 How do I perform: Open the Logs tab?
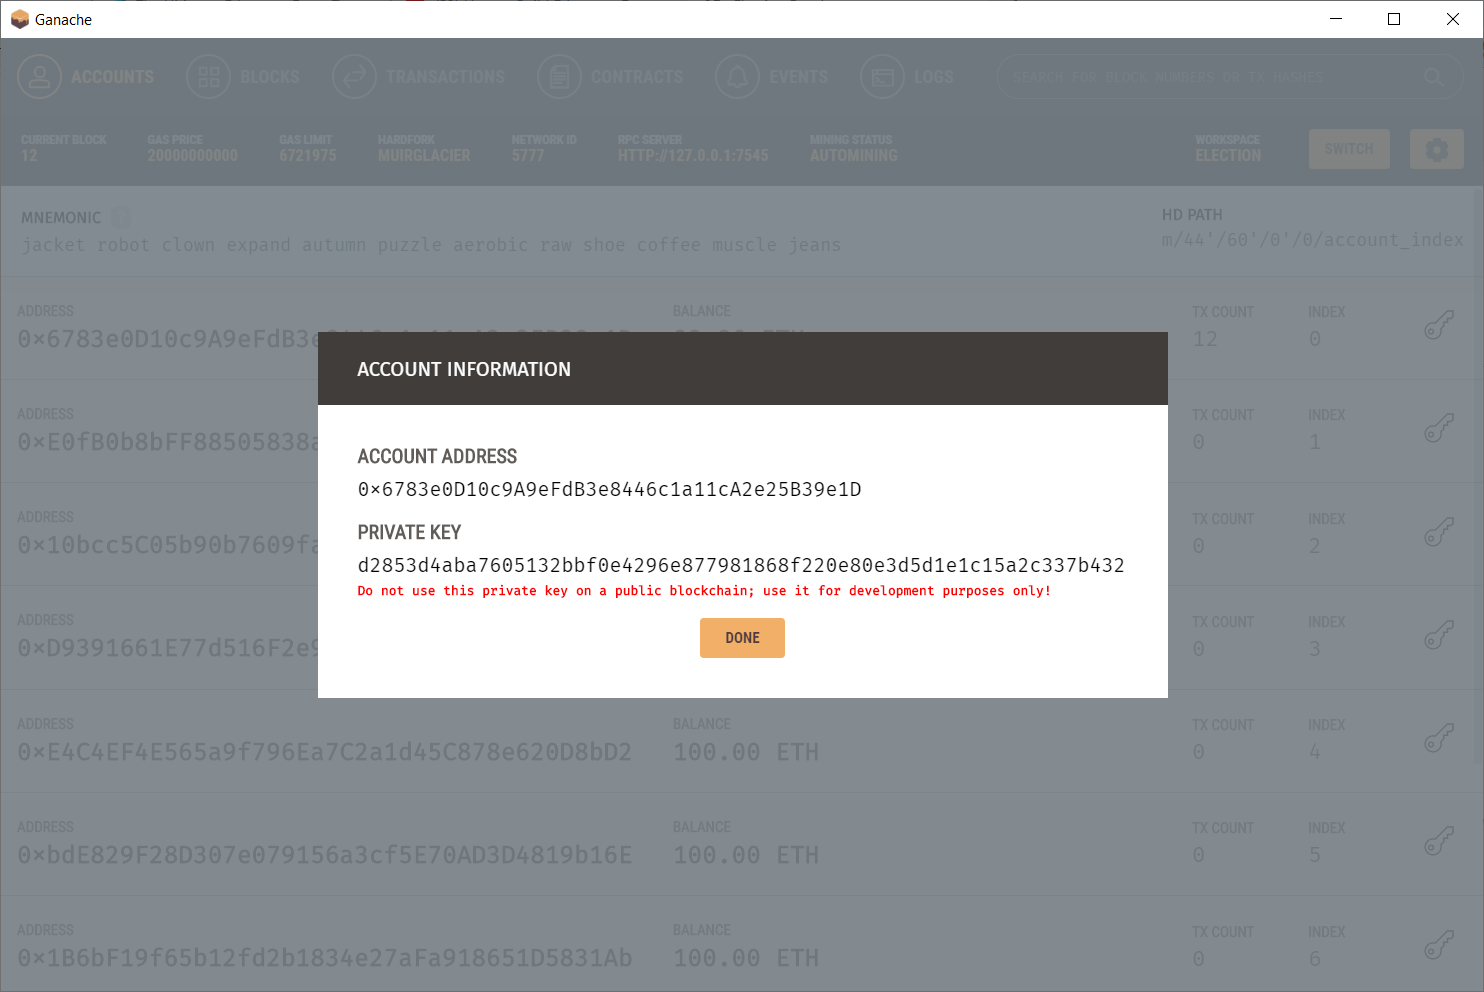907,77
